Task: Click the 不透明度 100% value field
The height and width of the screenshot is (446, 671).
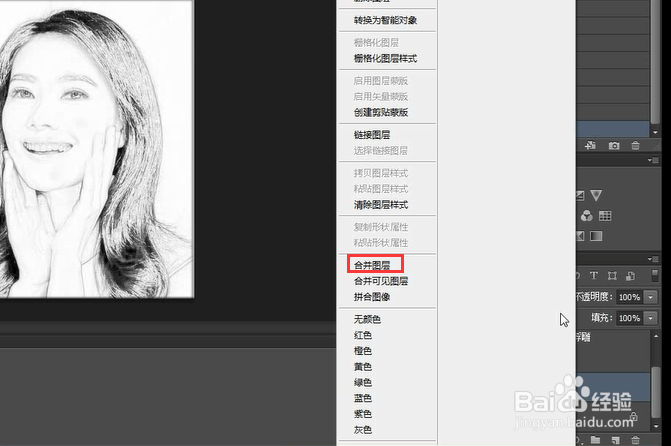Action: [629, 297]
